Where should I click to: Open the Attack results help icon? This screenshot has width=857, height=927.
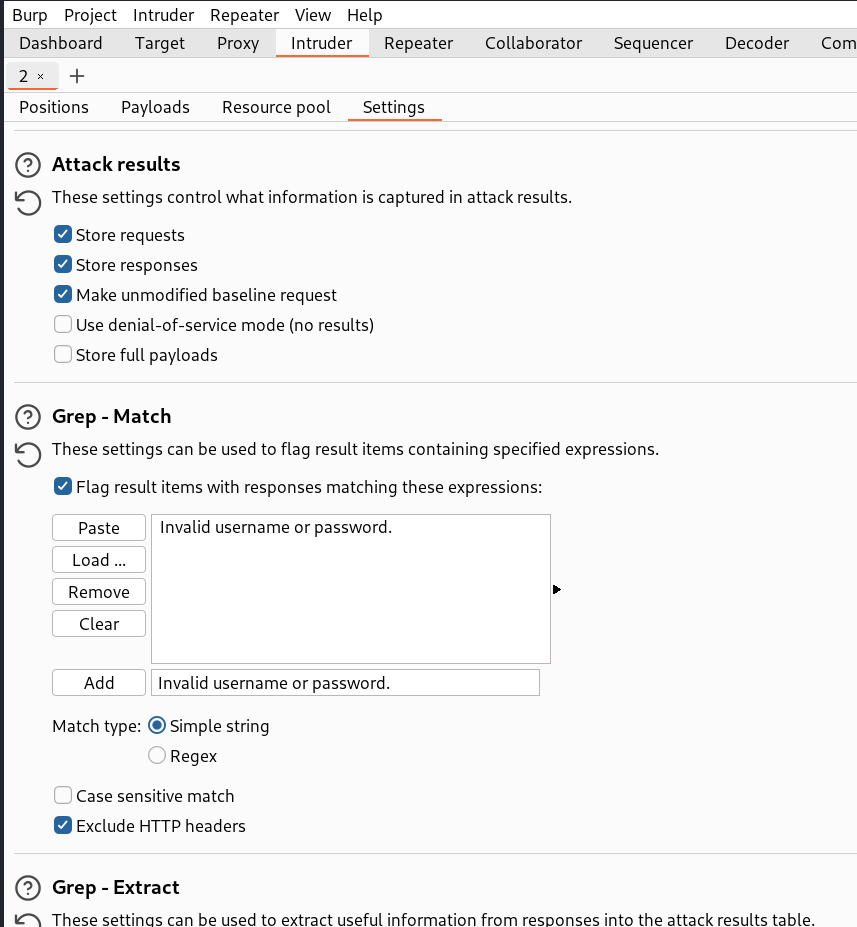click(x=27, y=164)
